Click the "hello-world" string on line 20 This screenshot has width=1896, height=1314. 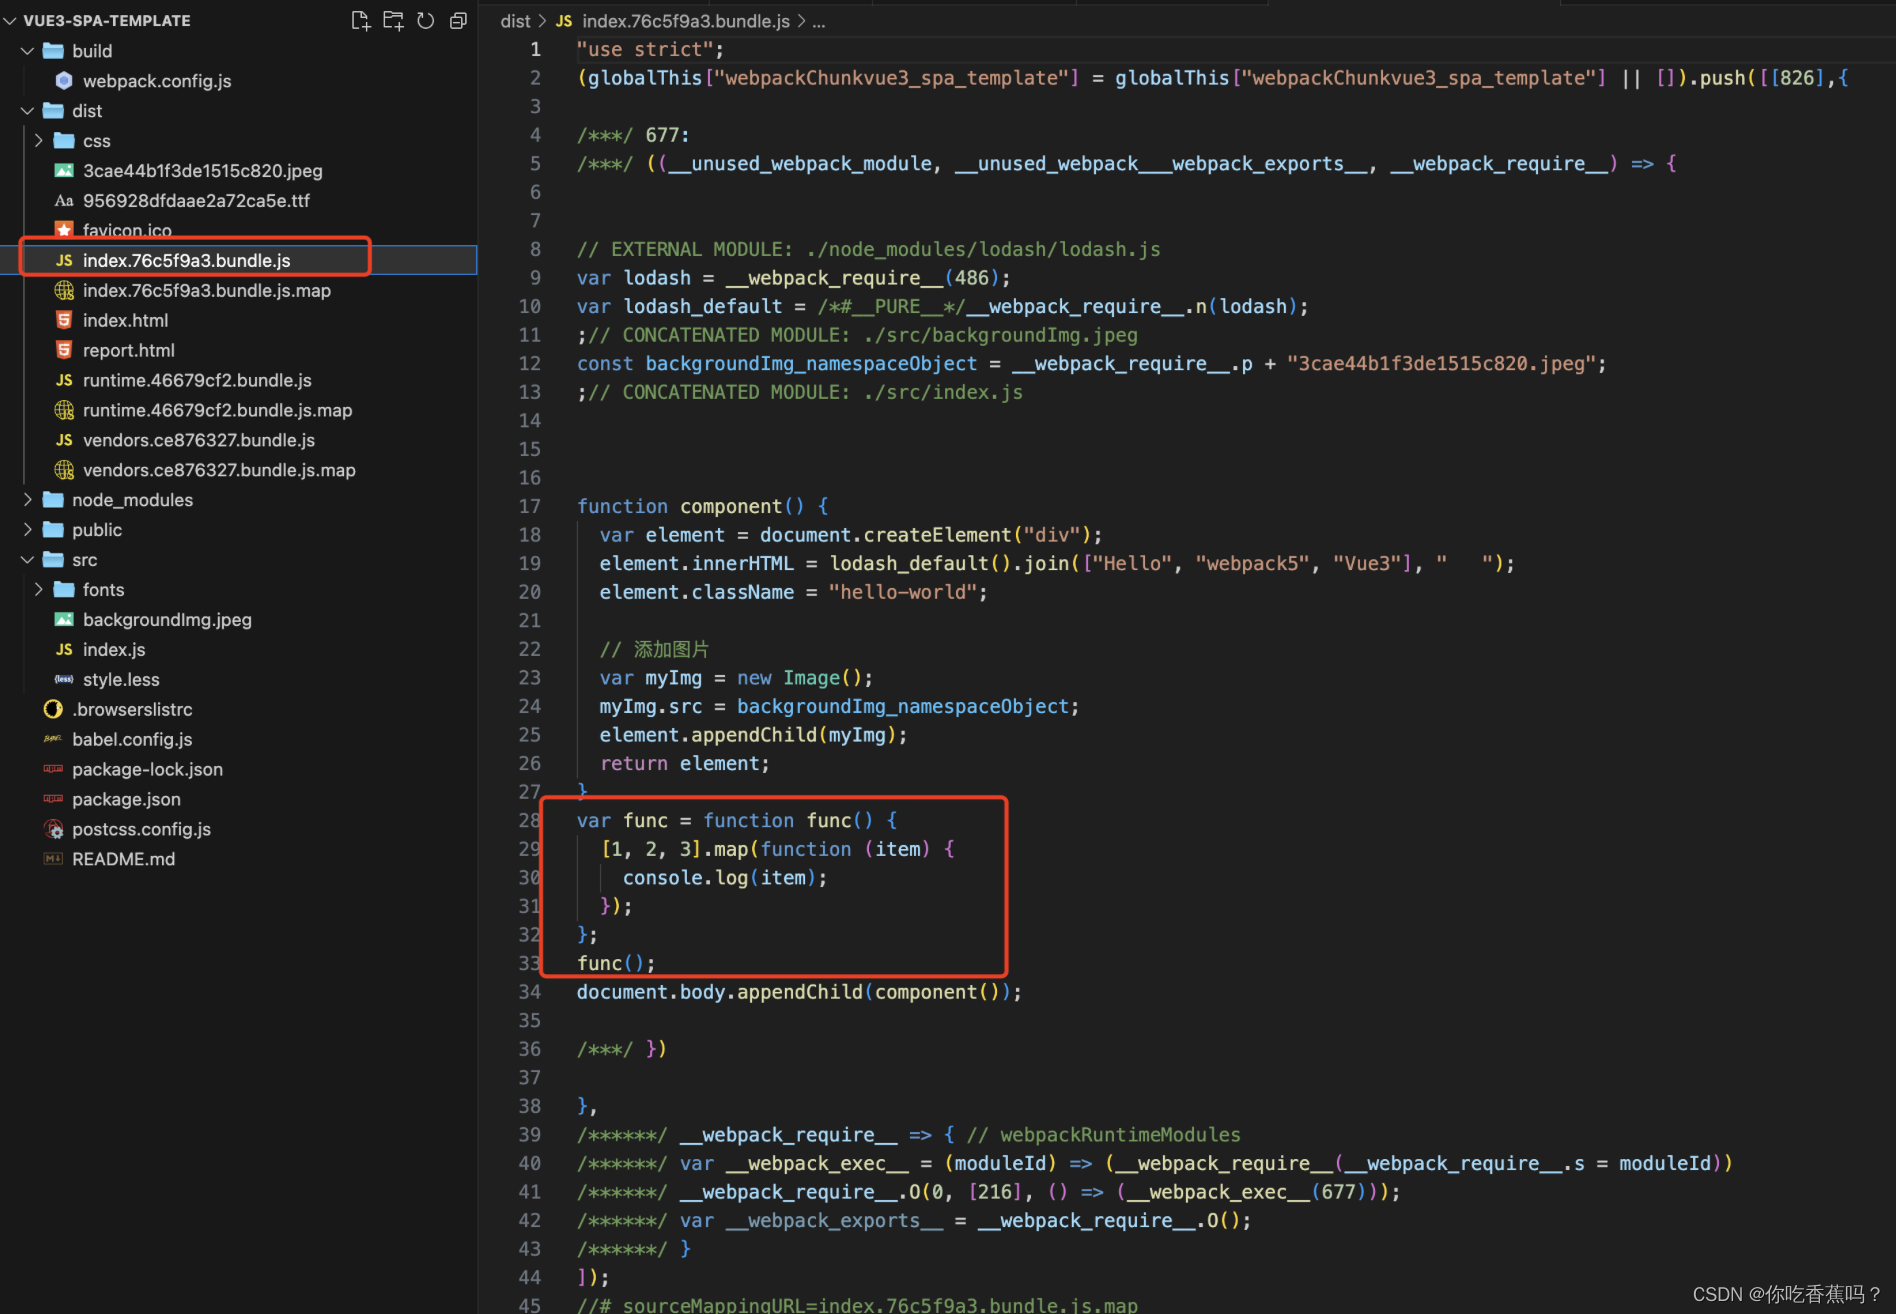pos(902,593)
